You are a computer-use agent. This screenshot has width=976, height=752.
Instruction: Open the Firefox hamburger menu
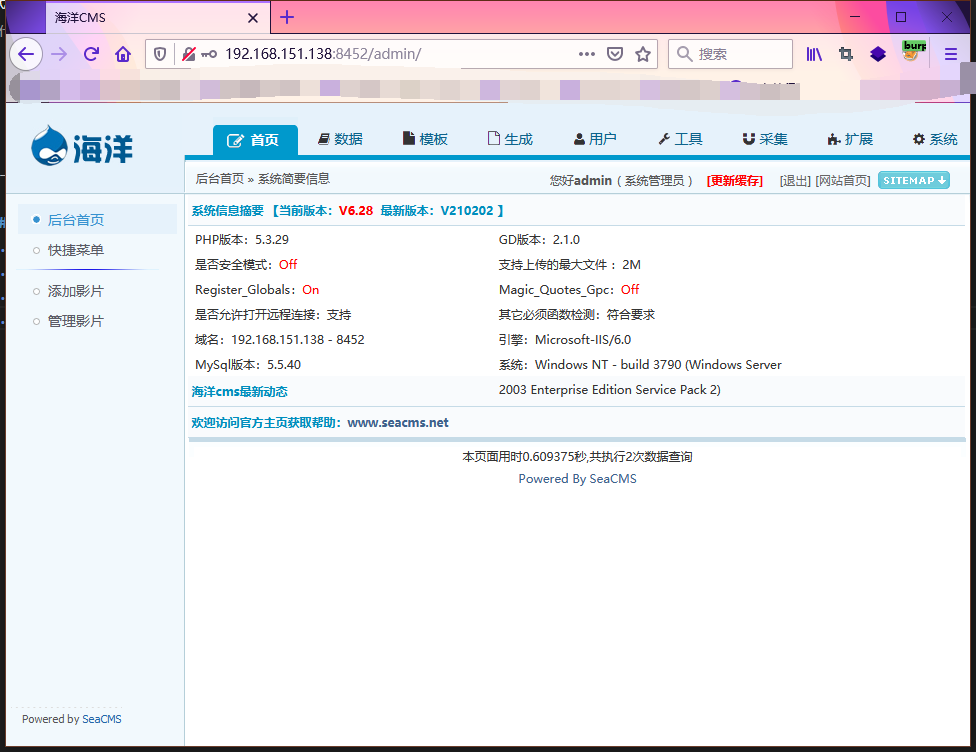click(950, 54)
